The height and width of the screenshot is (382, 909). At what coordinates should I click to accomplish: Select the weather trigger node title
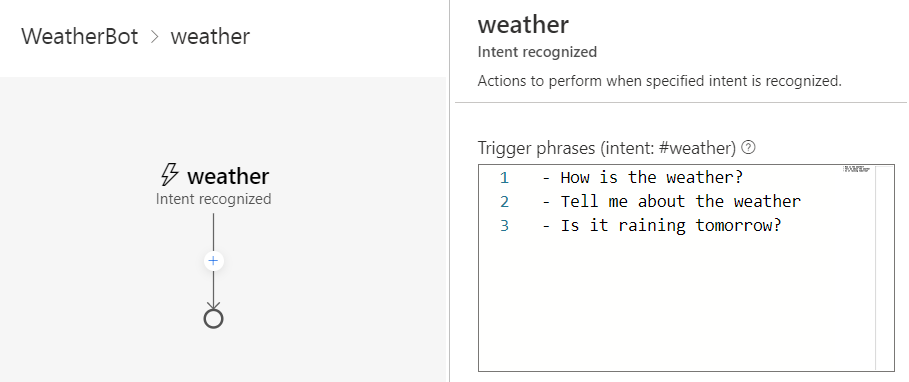click(228, 176)
